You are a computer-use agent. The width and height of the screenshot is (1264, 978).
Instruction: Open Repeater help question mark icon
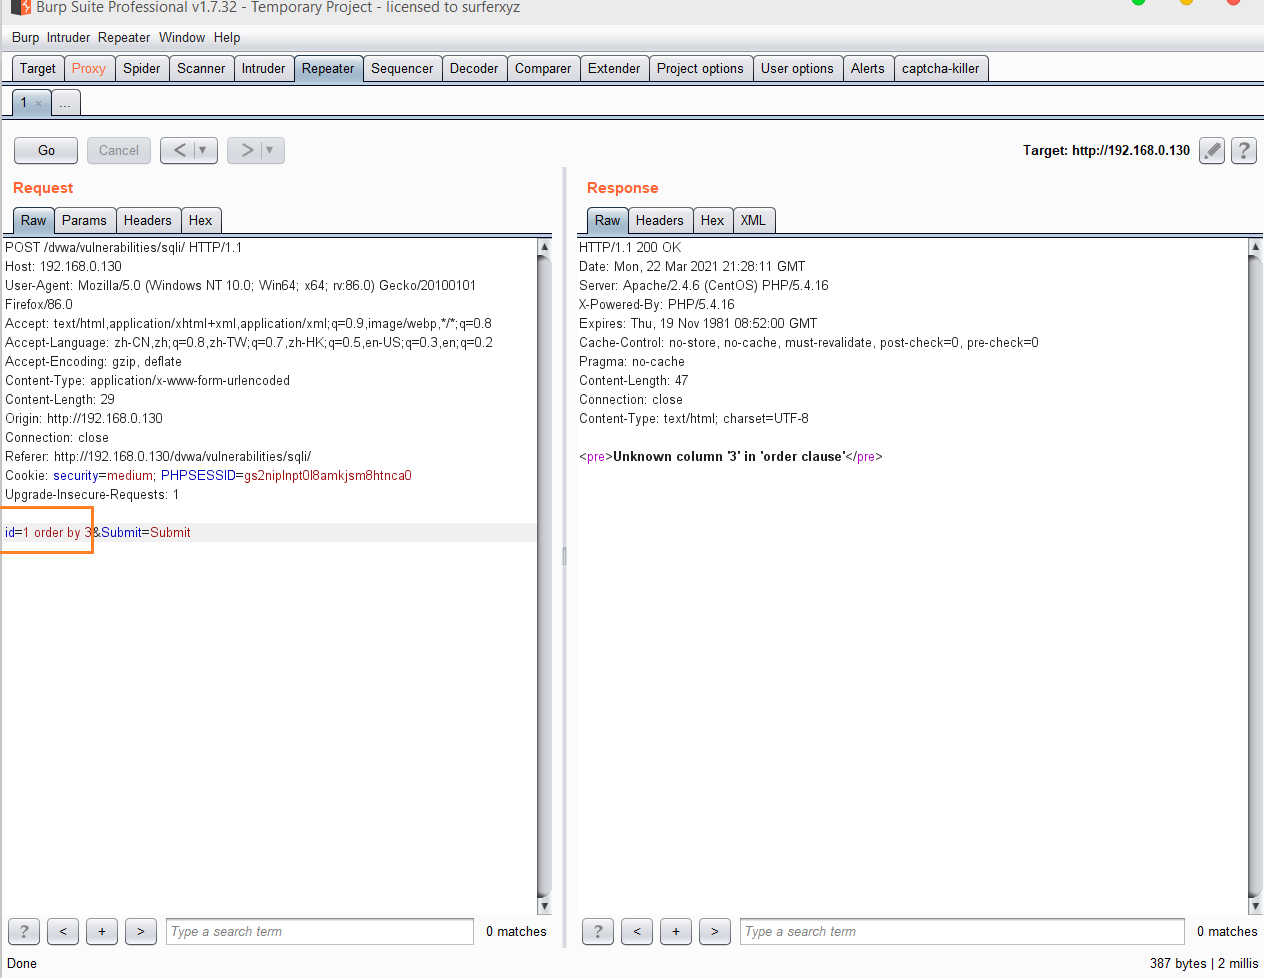click(x=1244, y=150)
